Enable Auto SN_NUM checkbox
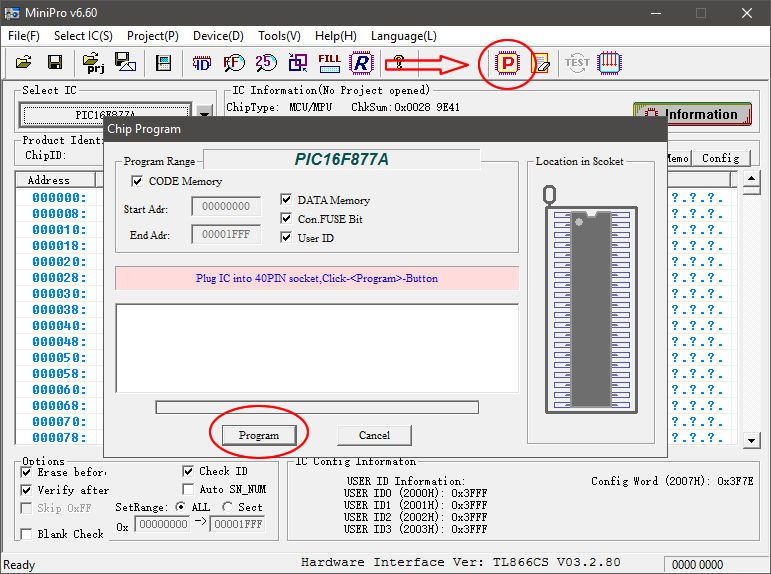 (188, 489)
